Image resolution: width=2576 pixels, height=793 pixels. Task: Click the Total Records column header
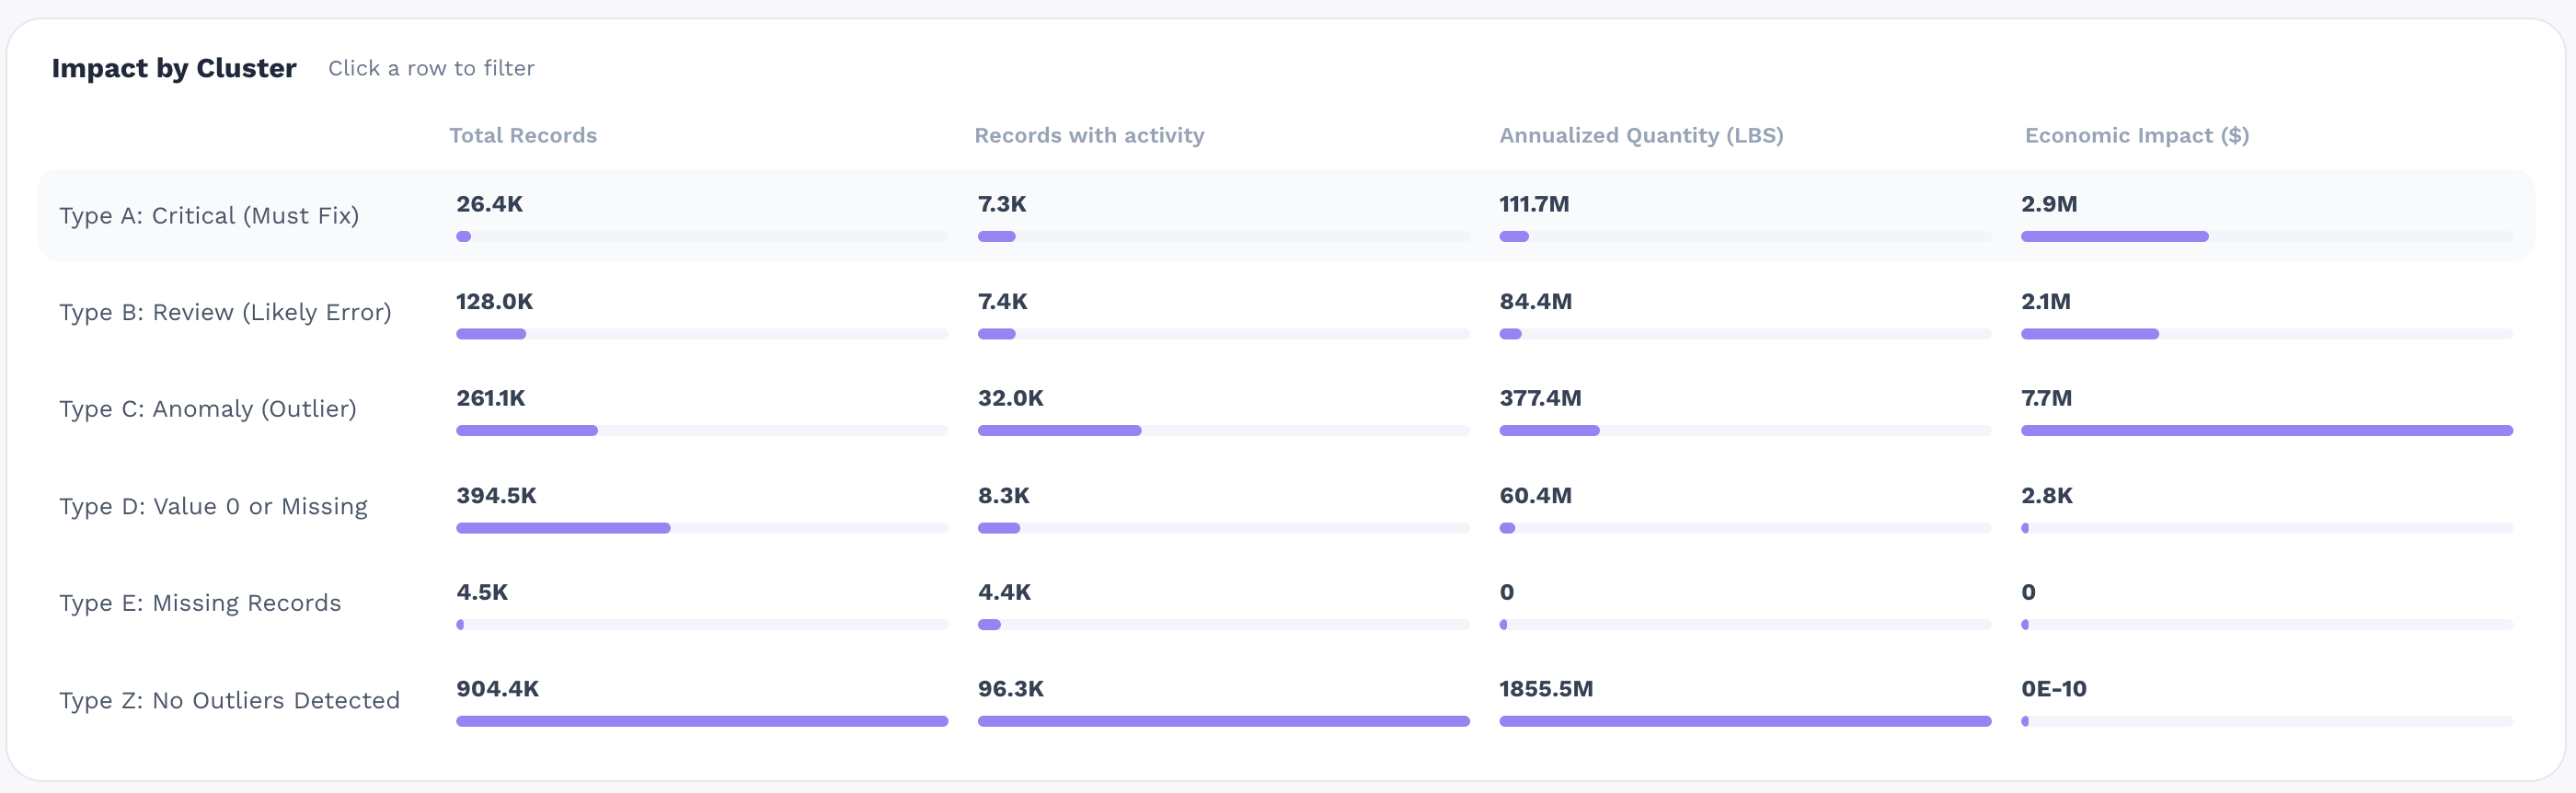coord(522,136)
